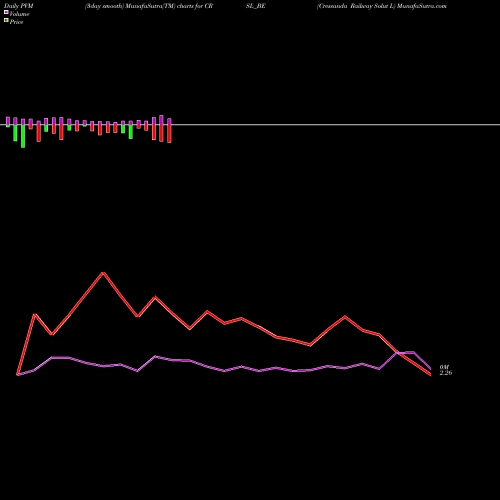Click the 'SL_BE' symbol text

tap(256, 6)
